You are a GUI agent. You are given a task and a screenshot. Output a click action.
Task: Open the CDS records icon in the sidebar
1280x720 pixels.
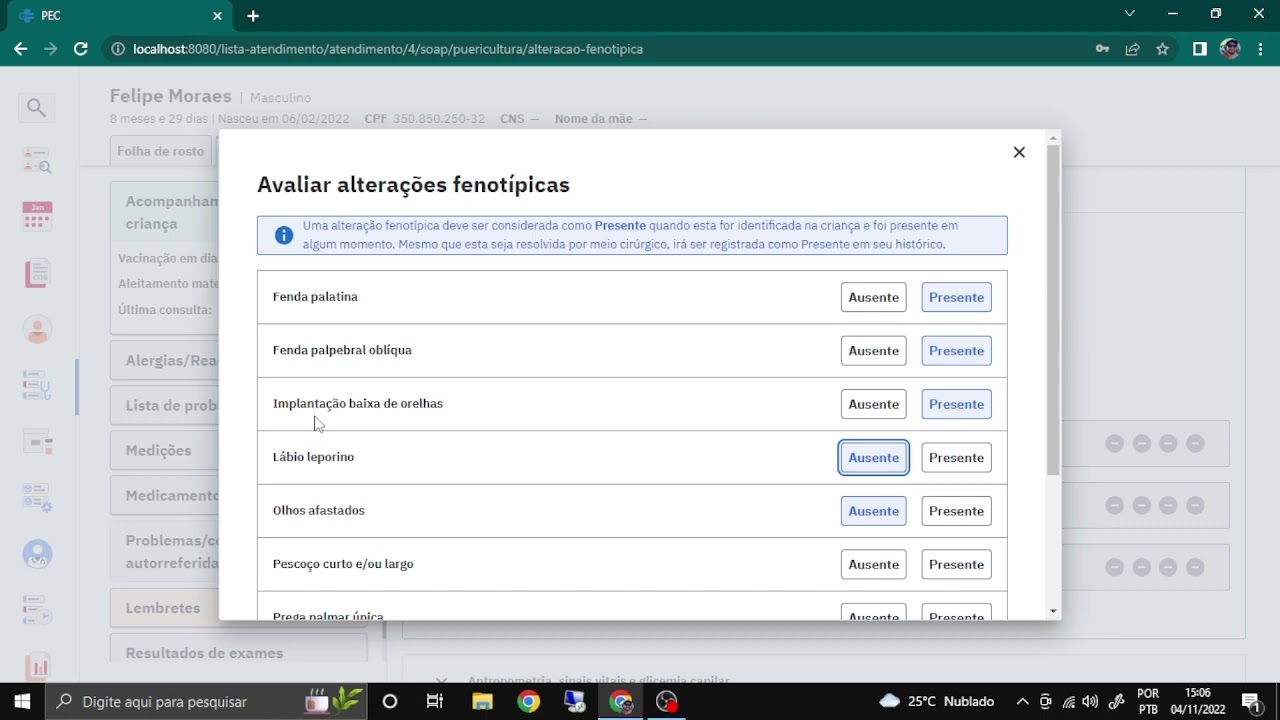(x=37, y=272)
